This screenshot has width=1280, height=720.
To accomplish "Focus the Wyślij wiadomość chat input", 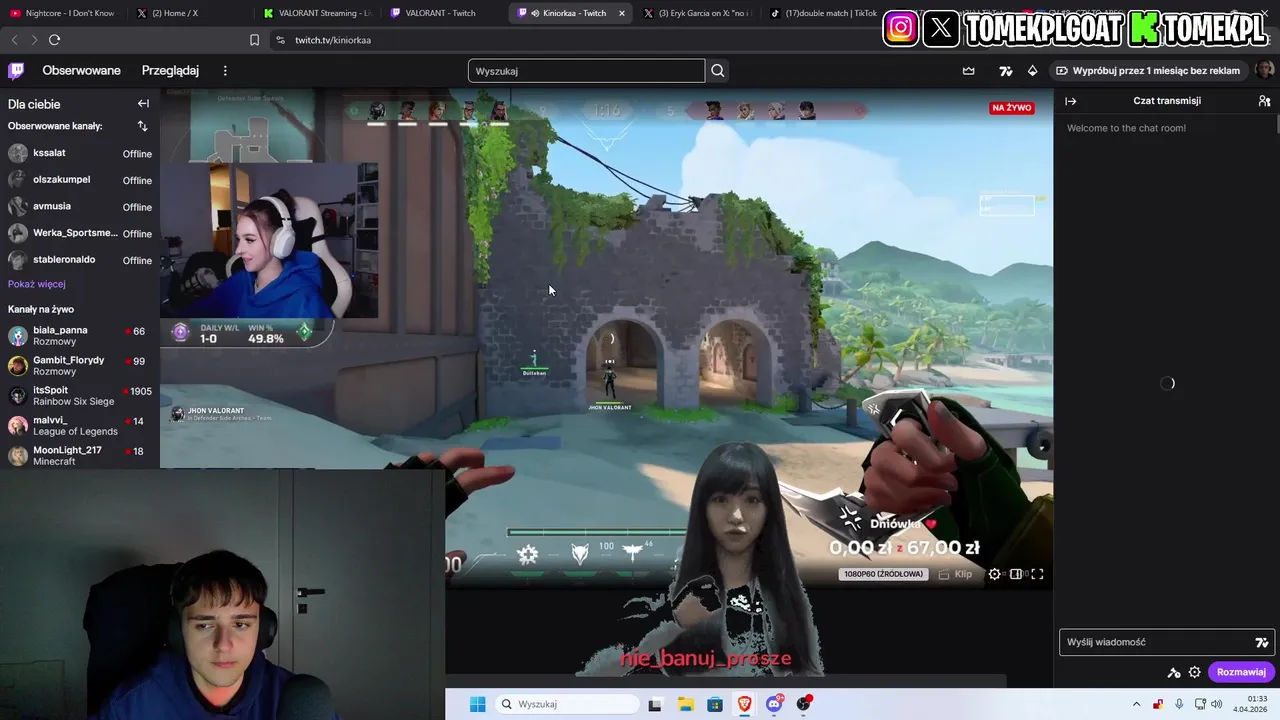I will (1155, 642).
